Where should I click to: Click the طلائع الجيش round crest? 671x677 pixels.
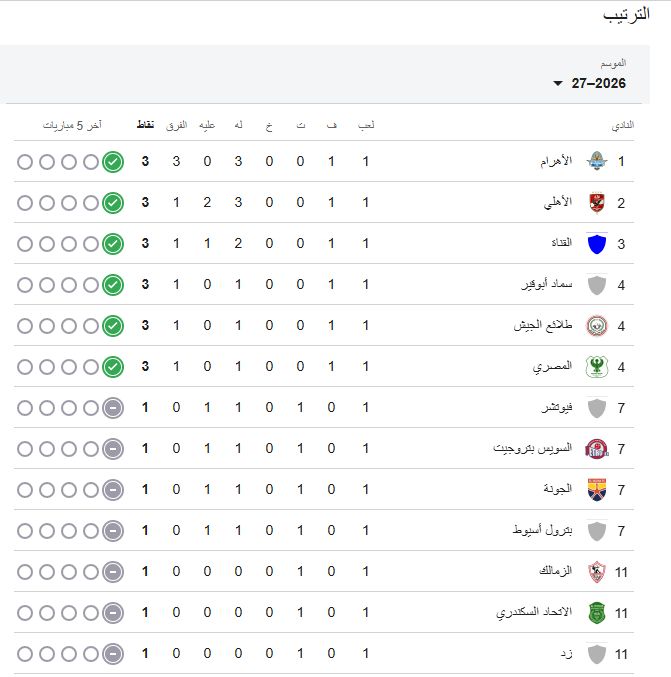(x=597, y=326)
